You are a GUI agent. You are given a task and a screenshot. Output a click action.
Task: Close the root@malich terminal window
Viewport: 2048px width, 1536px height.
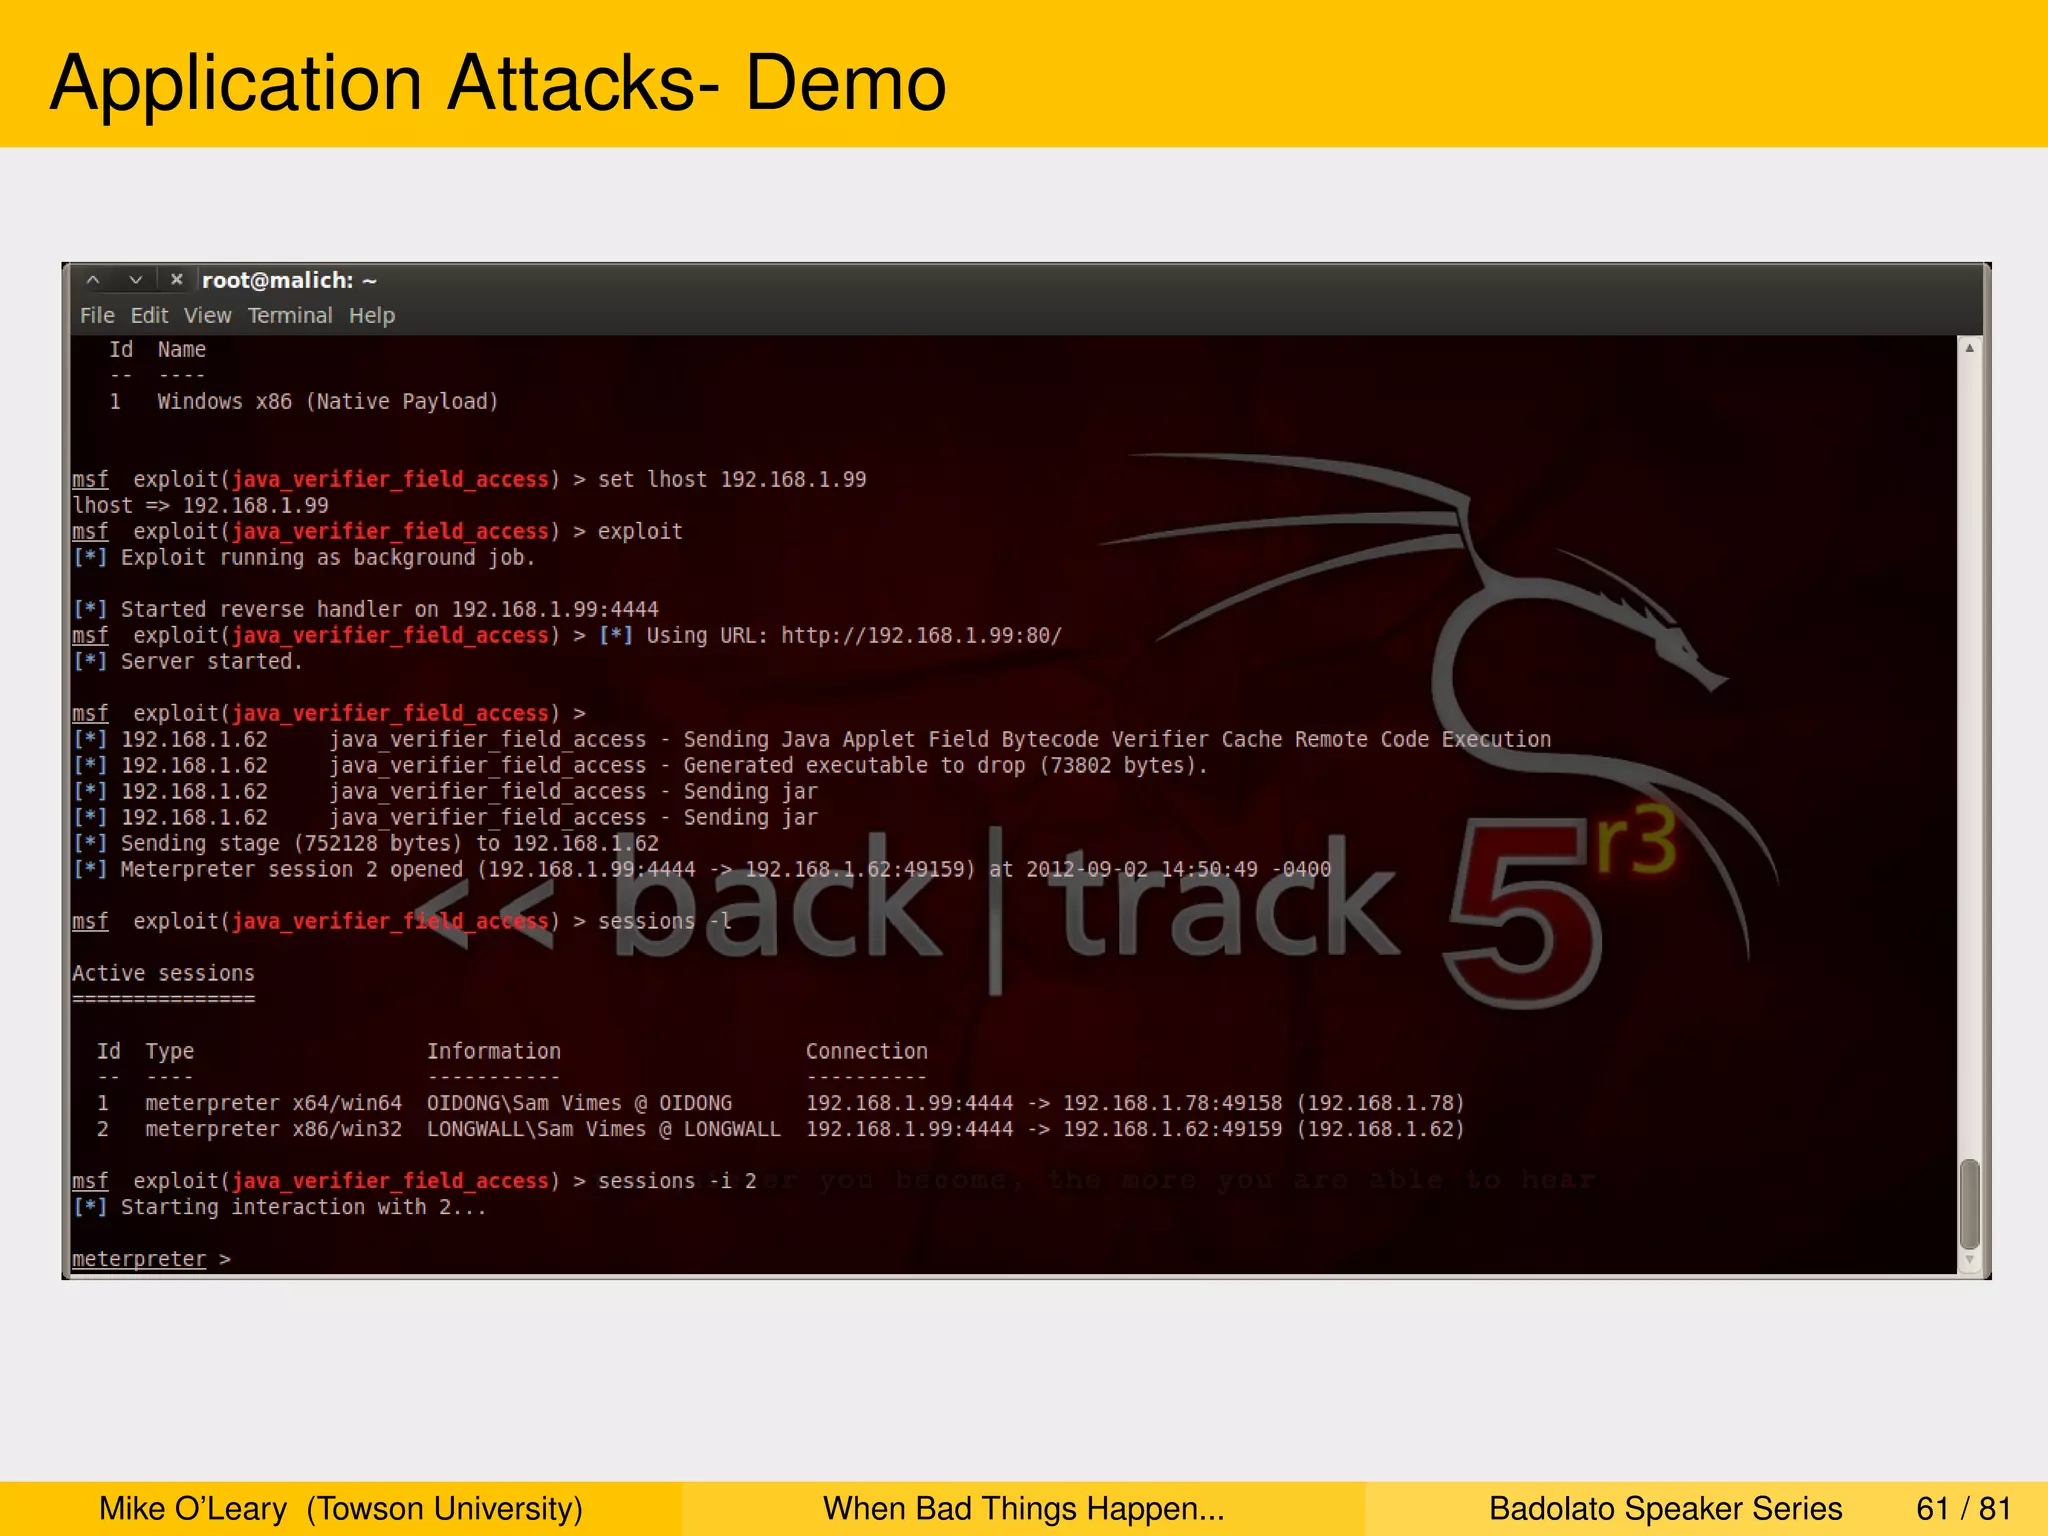(176, 280)
